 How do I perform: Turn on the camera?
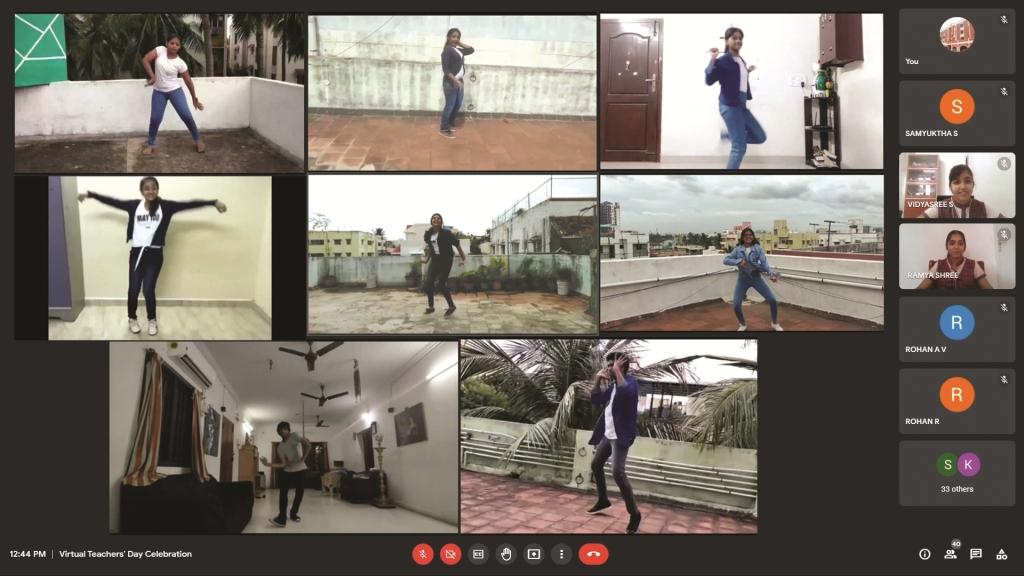tap(451, 554)
